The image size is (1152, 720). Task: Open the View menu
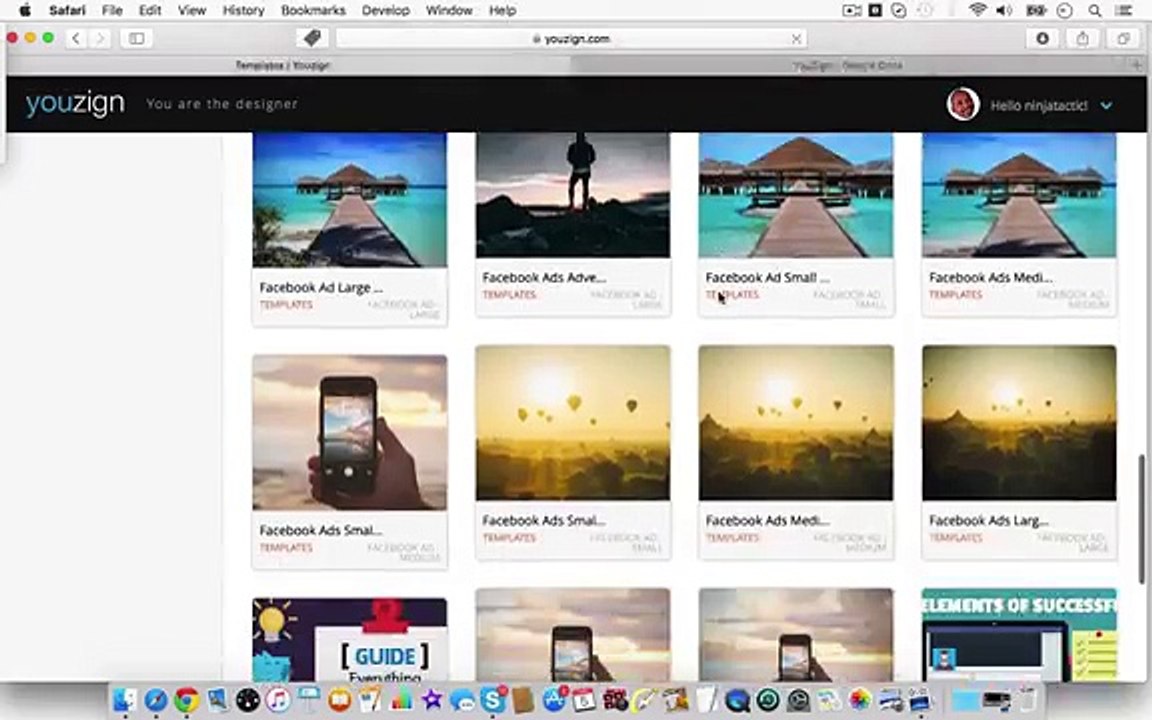pyautogui.click(x=192, y=10)
